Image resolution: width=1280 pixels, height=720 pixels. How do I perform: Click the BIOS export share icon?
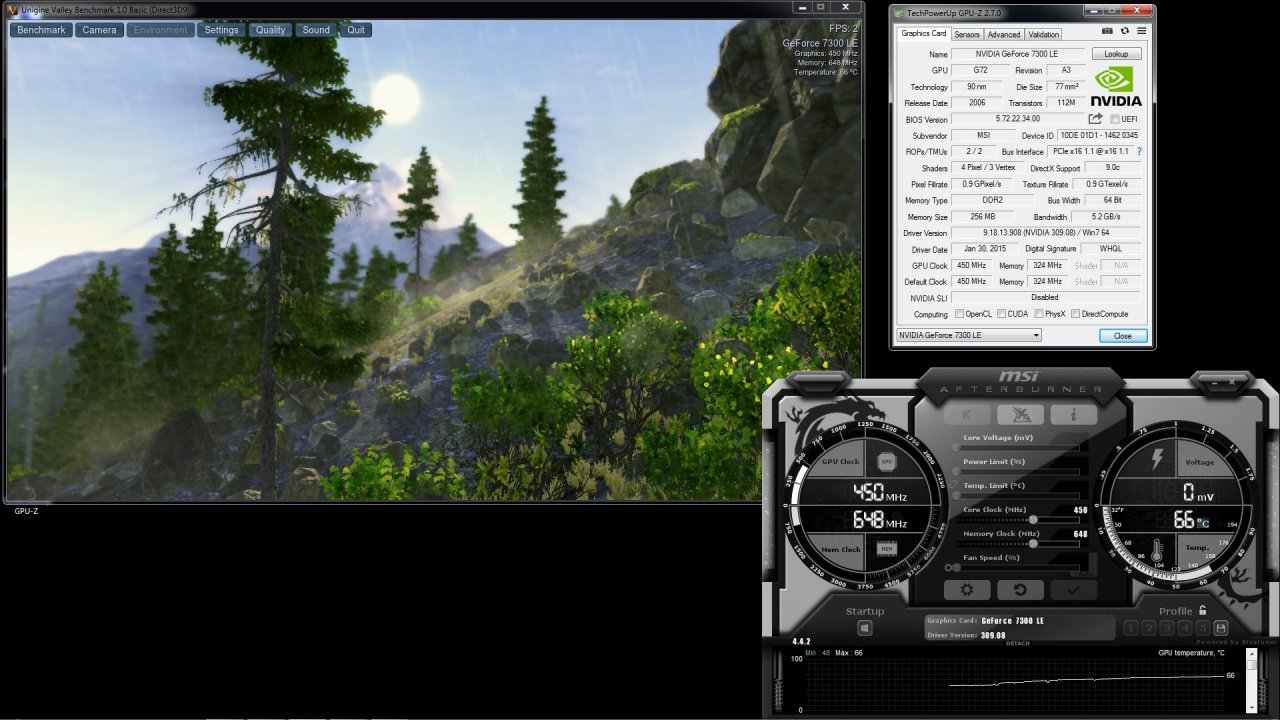(x=1095, y=119)
